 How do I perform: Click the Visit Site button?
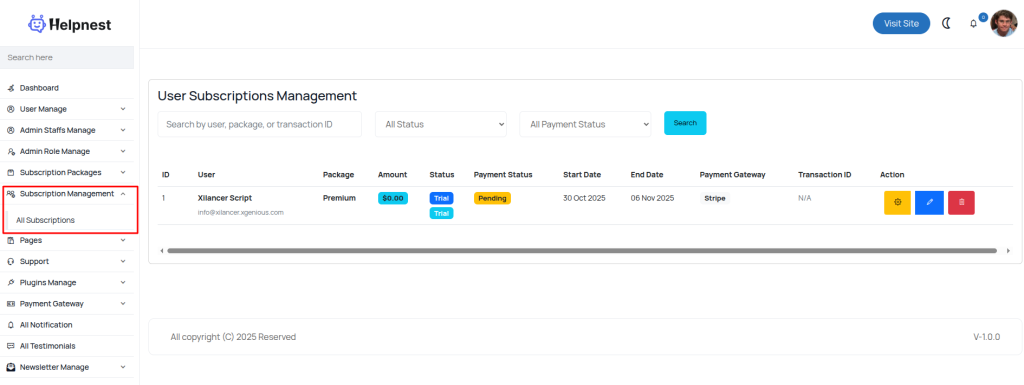click(901, 23)
